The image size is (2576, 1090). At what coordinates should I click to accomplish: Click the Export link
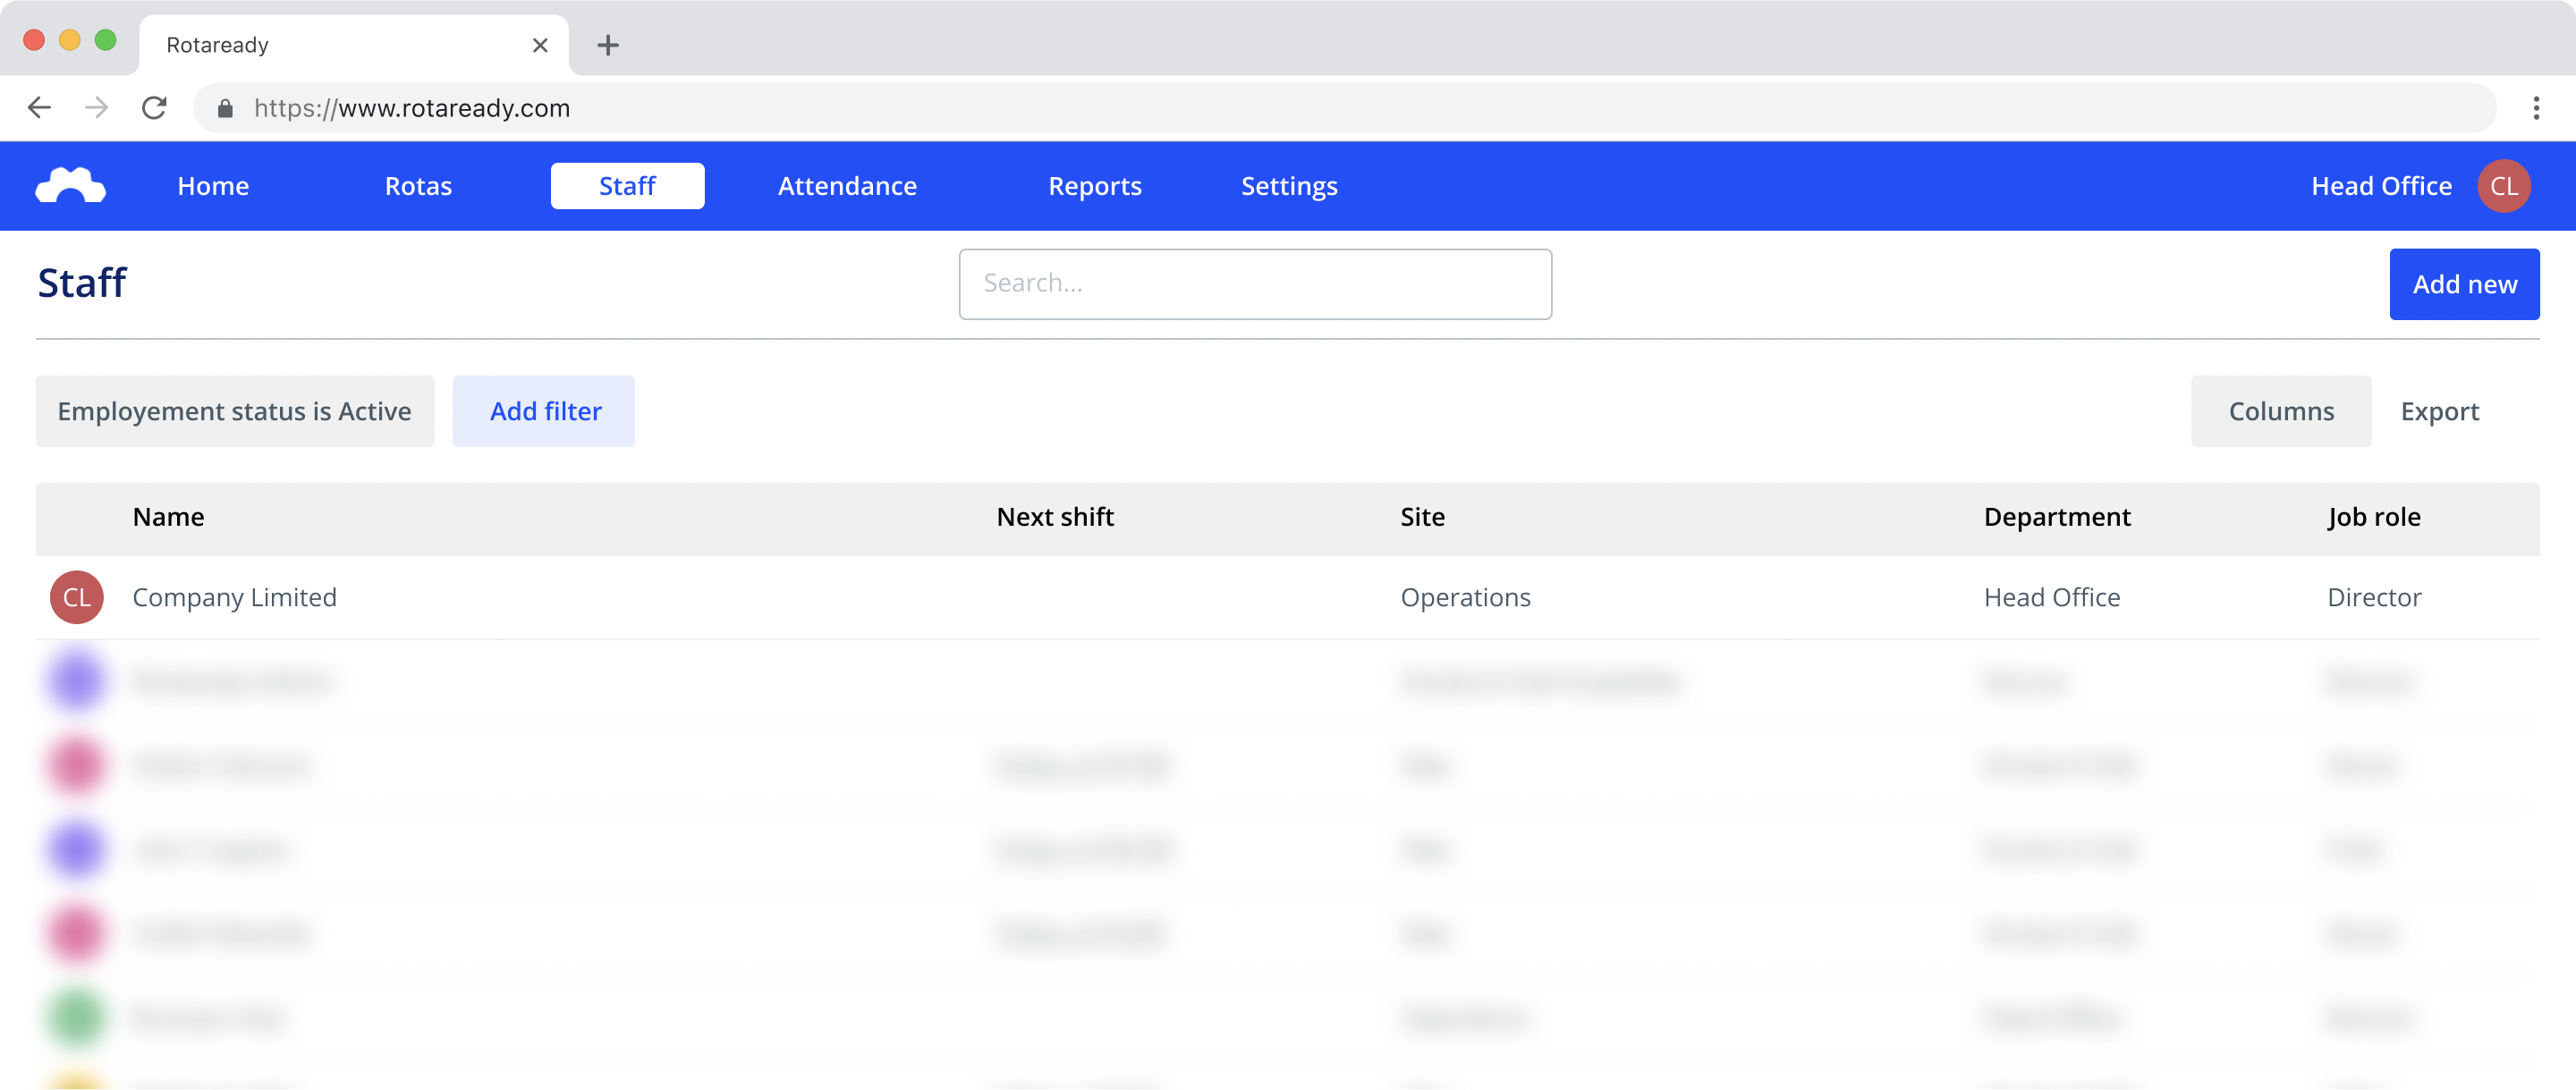[2439, 412]
